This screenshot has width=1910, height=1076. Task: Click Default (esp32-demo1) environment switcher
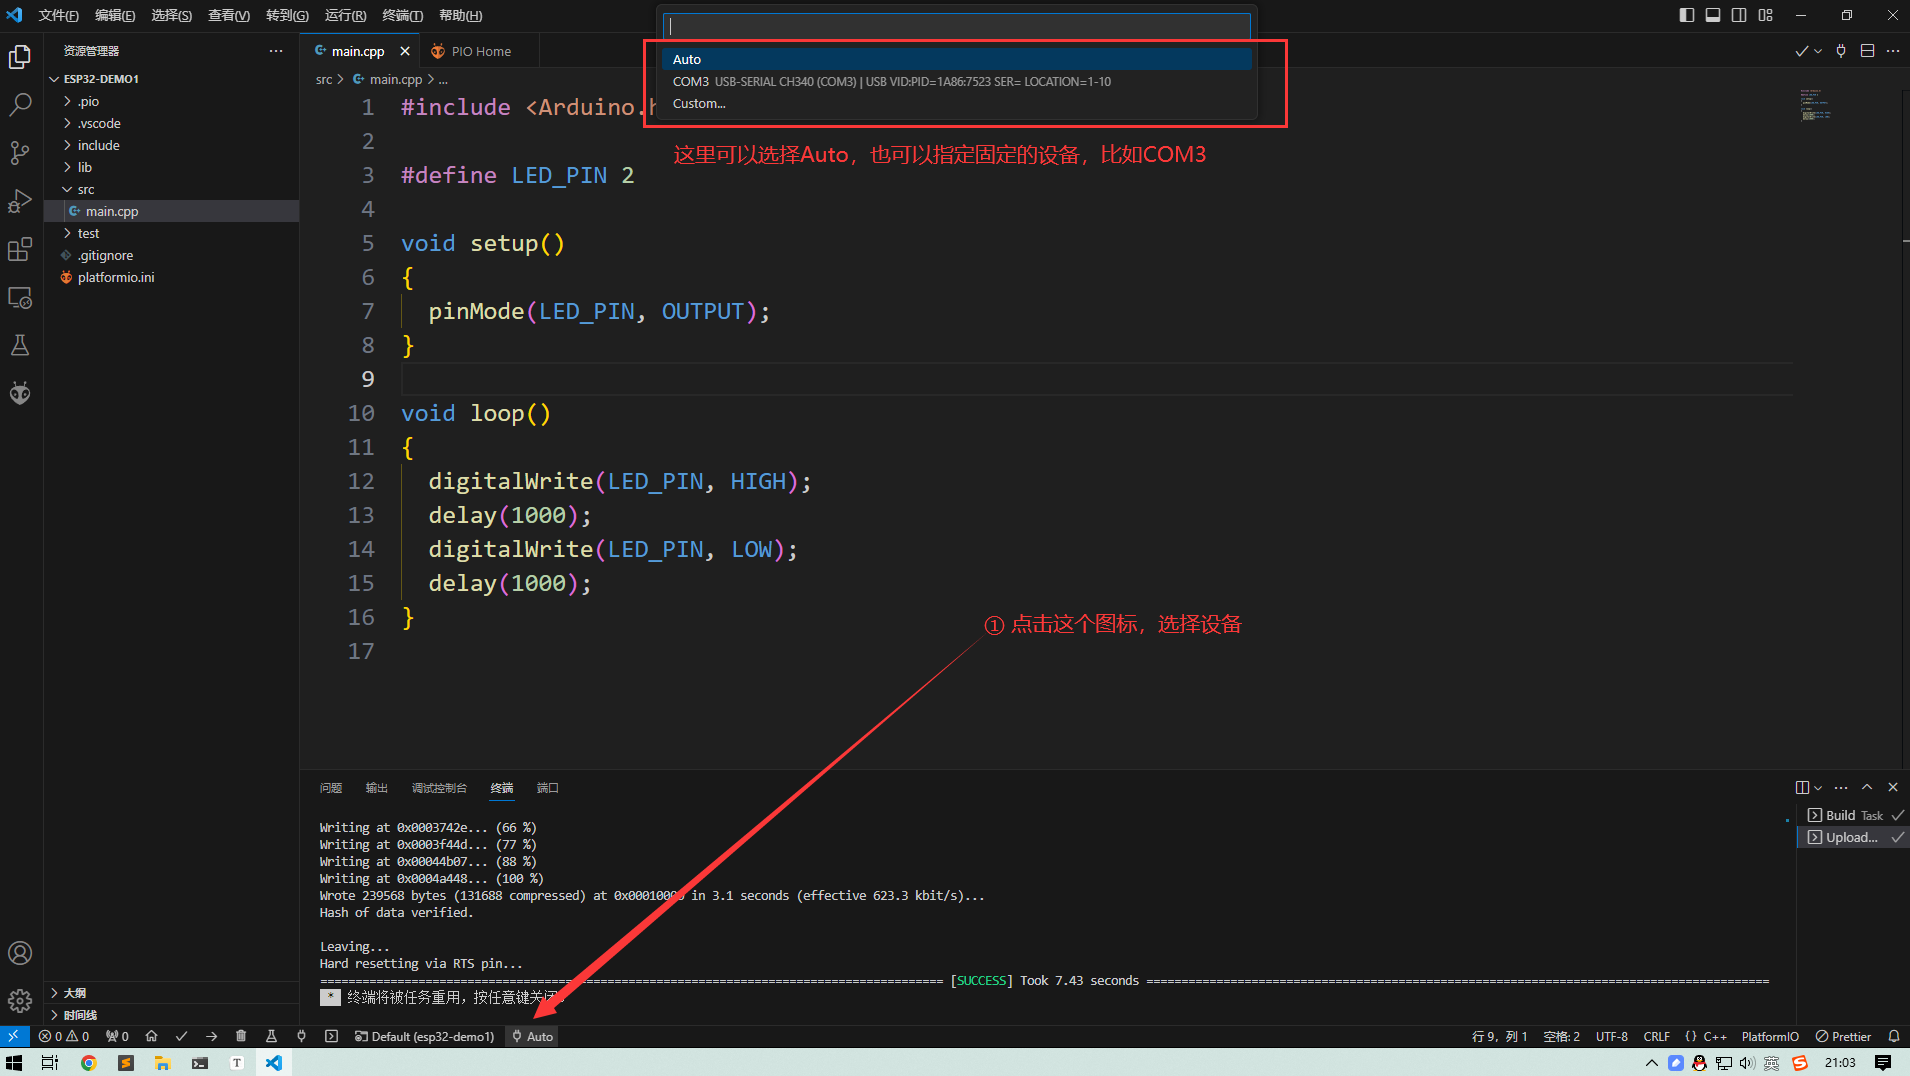(x=425, y=1036)
